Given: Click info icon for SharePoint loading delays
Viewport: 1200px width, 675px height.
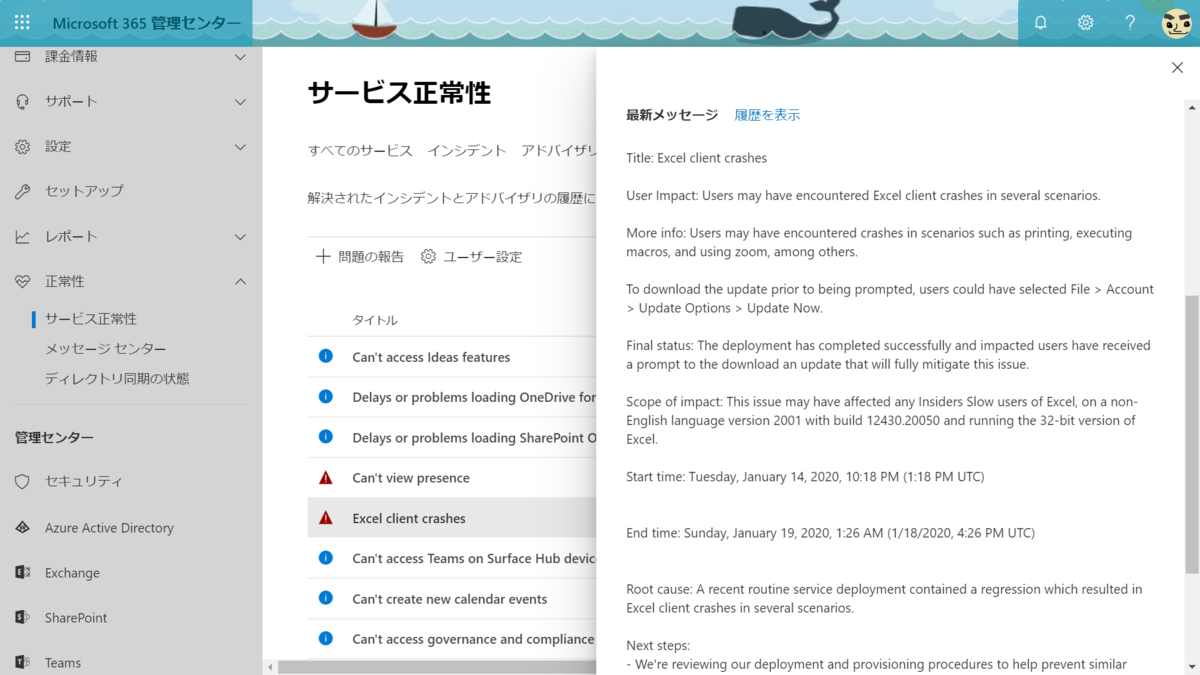Looking at the screenshot, I should 325,437.
